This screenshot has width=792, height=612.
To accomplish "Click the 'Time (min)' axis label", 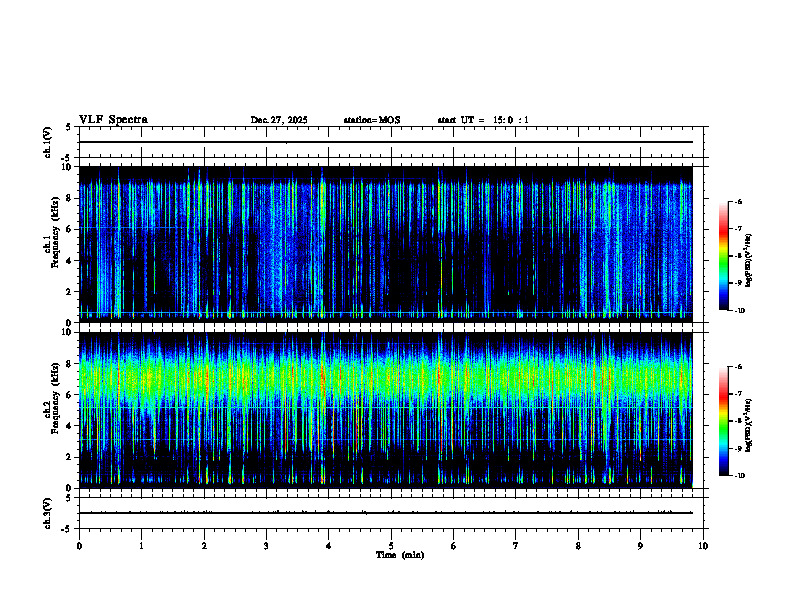I will 400,555.
